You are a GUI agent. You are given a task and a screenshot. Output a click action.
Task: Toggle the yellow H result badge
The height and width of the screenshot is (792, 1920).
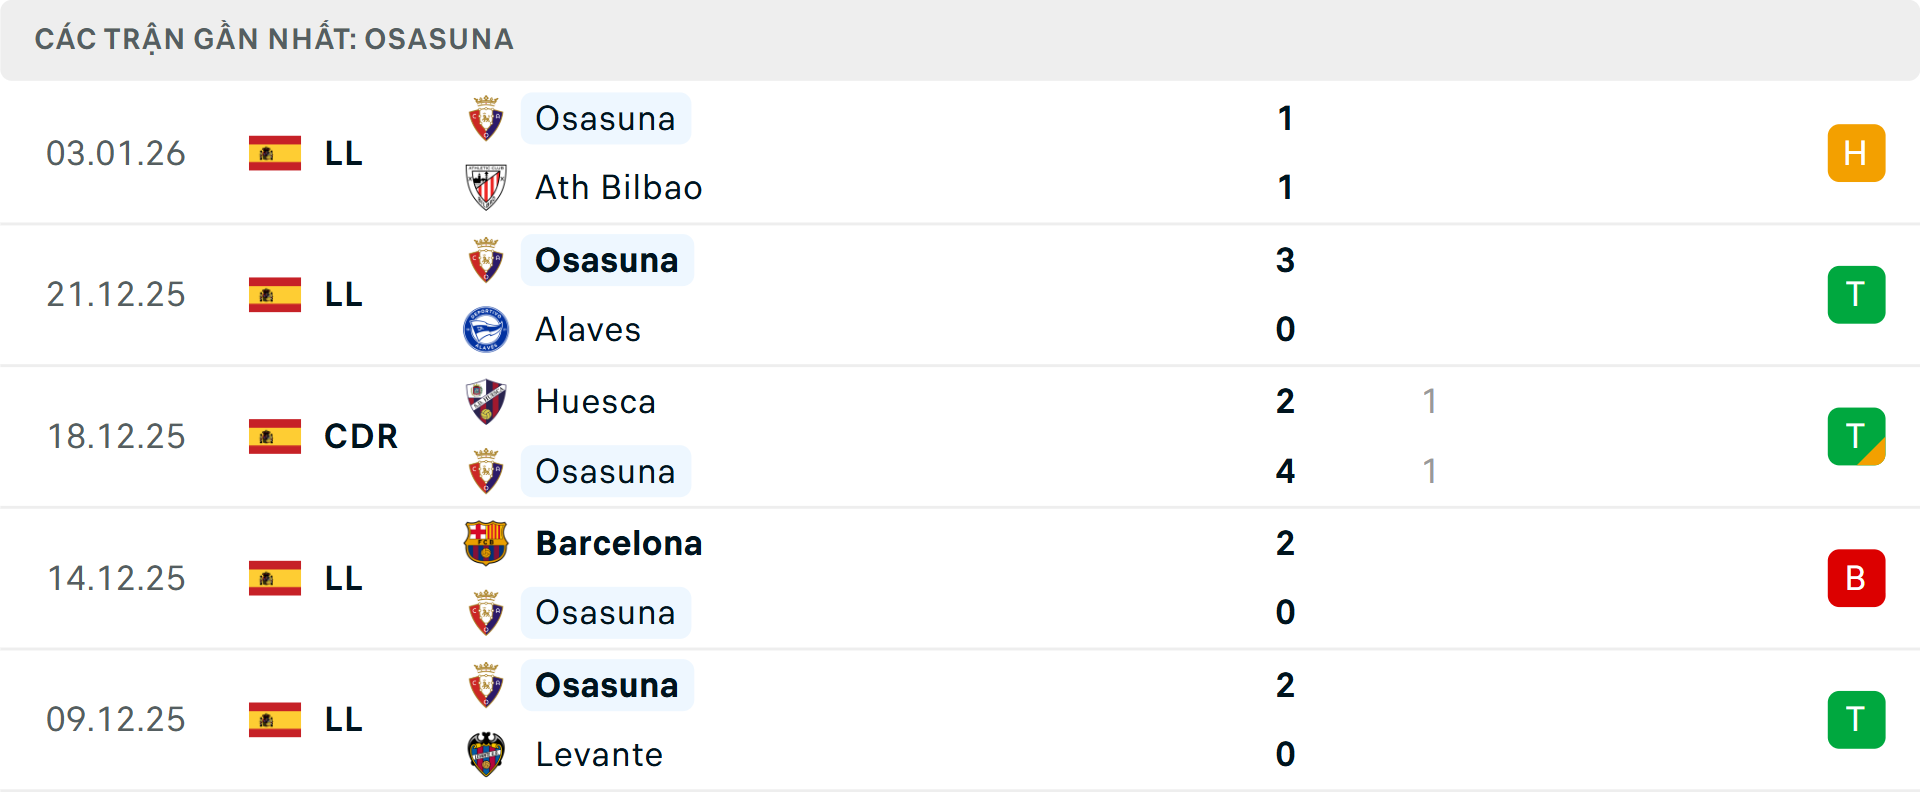pyautogui.click(x=1856, y=152)
